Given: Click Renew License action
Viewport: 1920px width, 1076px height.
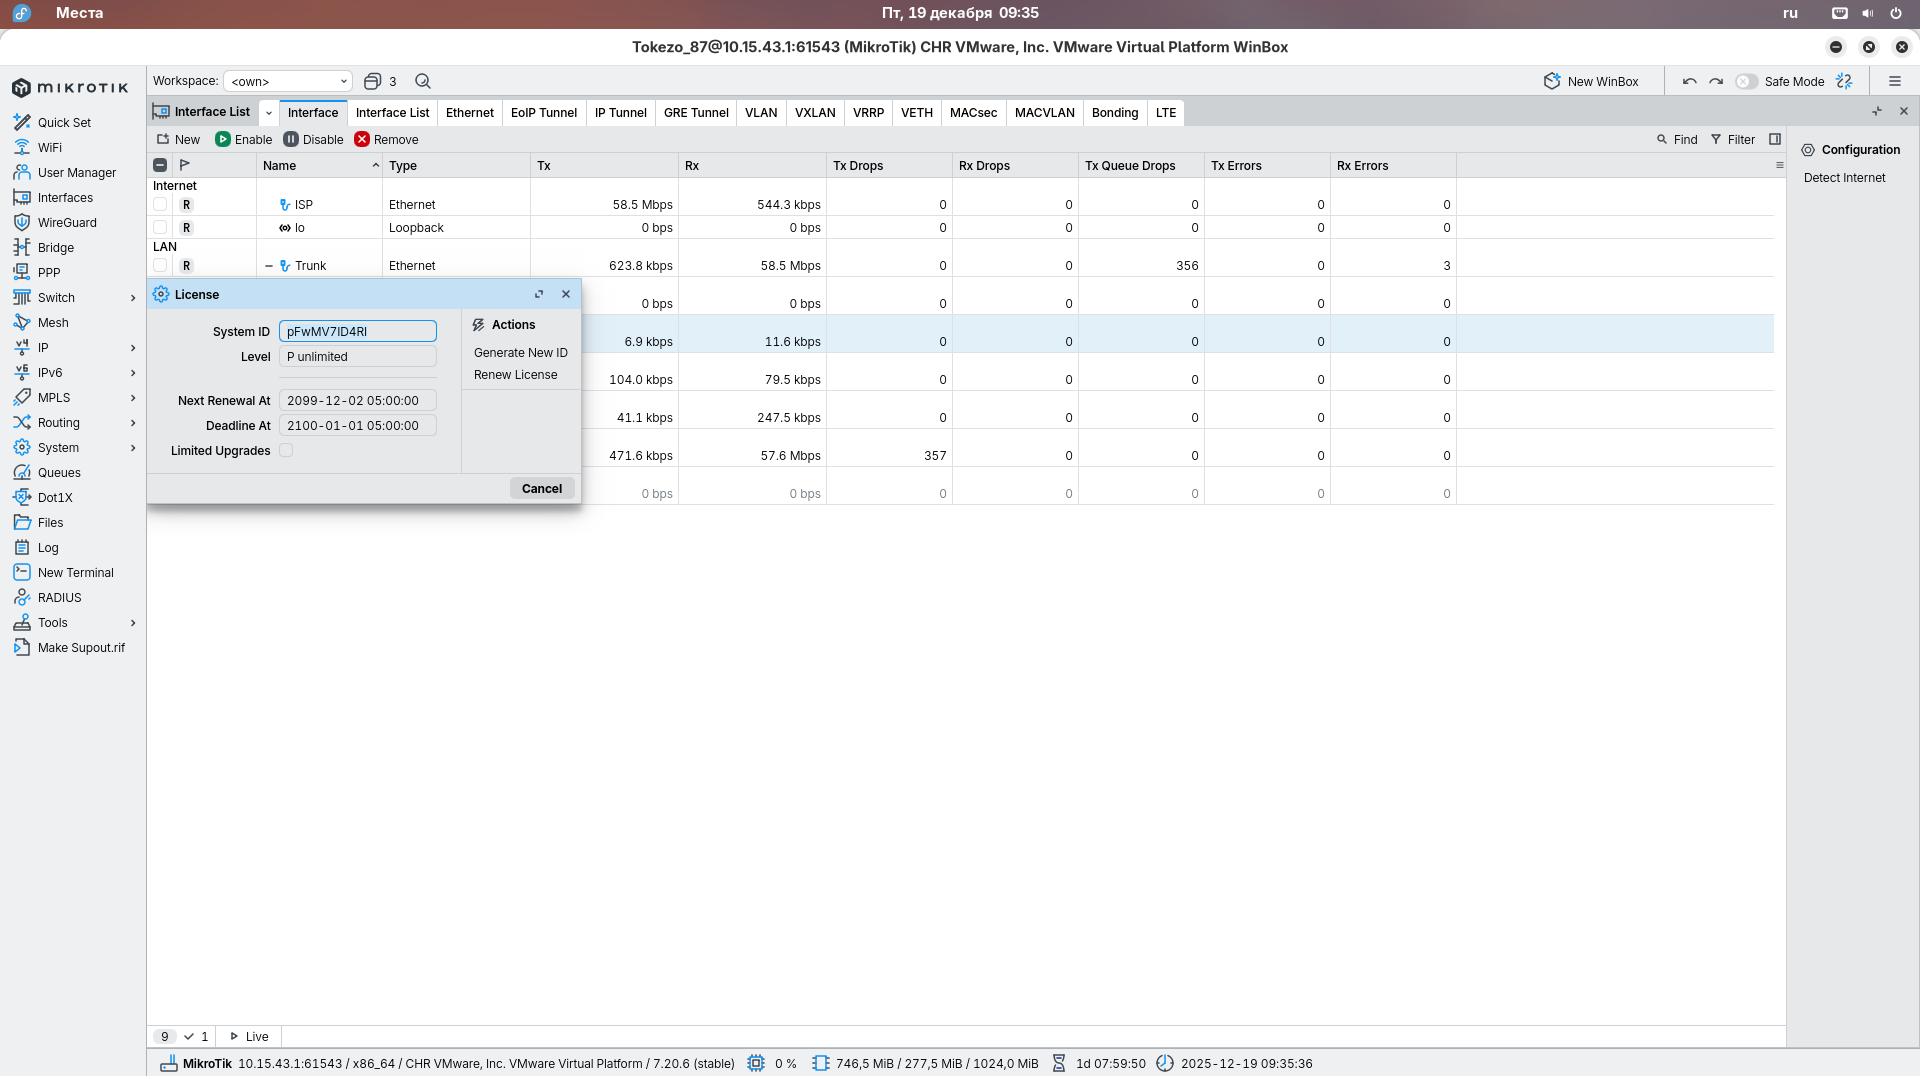Looking at the screenshot, I should click(x=515, y=374).
